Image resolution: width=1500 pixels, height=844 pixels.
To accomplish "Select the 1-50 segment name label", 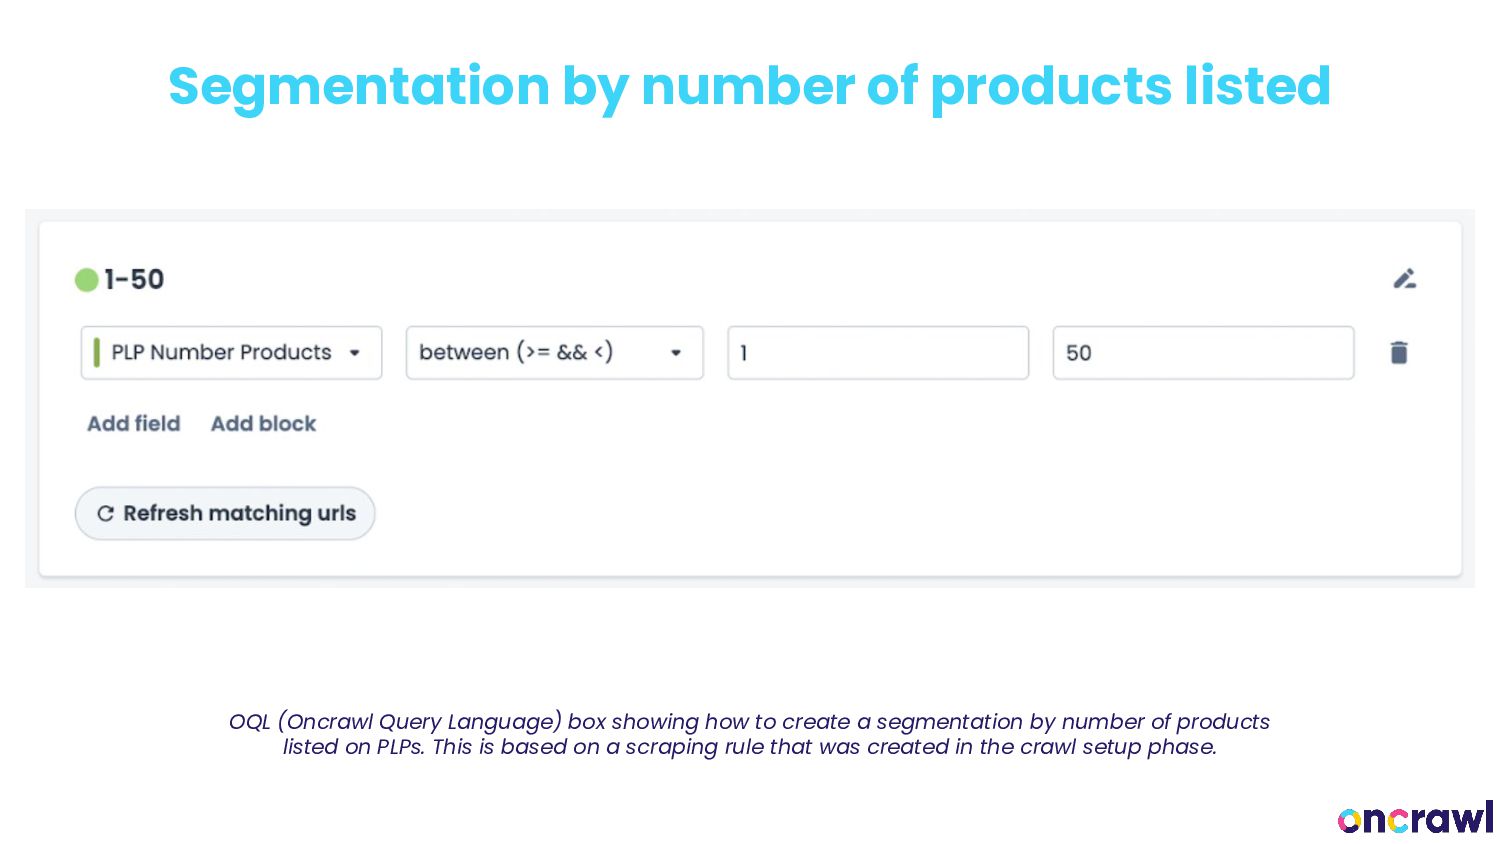I will (x=134, y=280).
